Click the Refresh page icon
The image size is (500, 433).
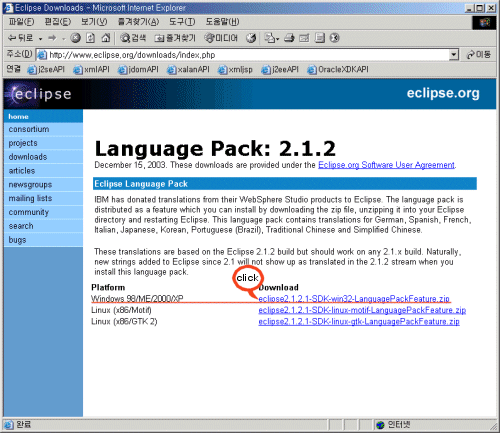[90, 38]
